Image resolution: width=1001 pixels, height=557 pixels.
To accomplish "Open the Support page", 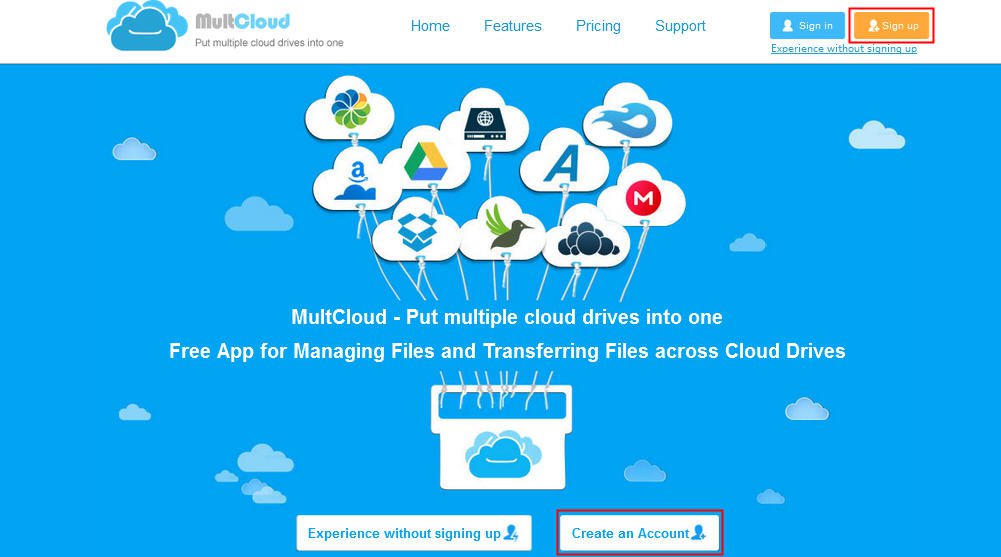I will click(x=680, y=26).
